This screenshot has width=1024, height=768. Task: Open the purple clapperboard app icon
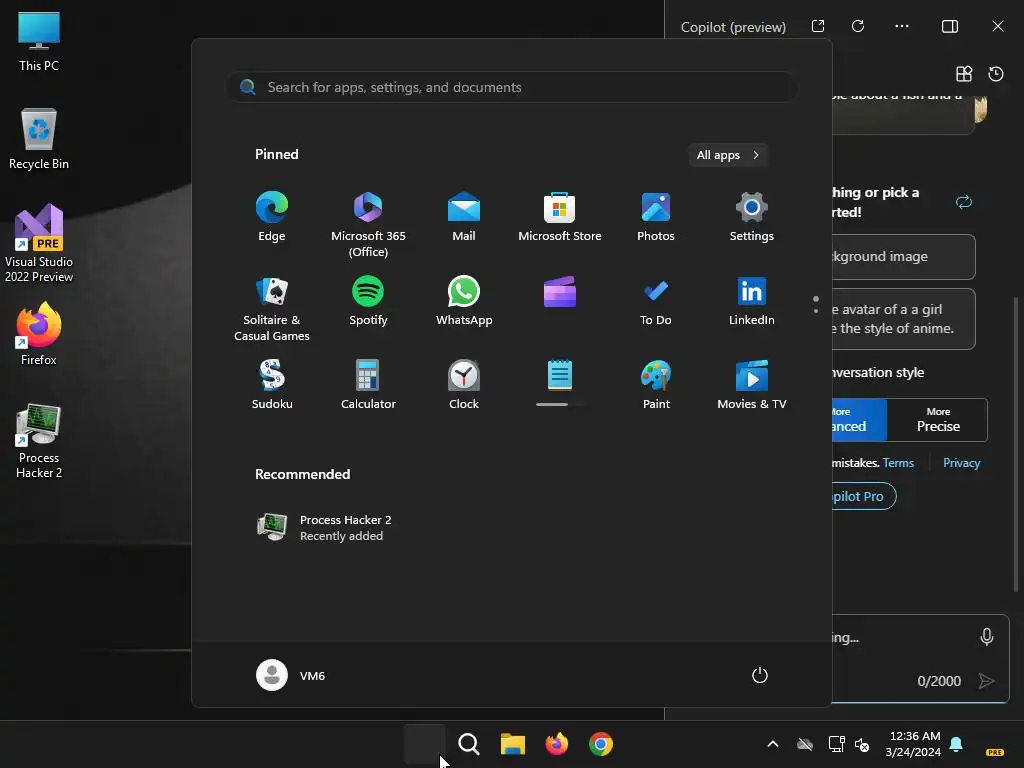pyautogui.click(x=560, y=292)
